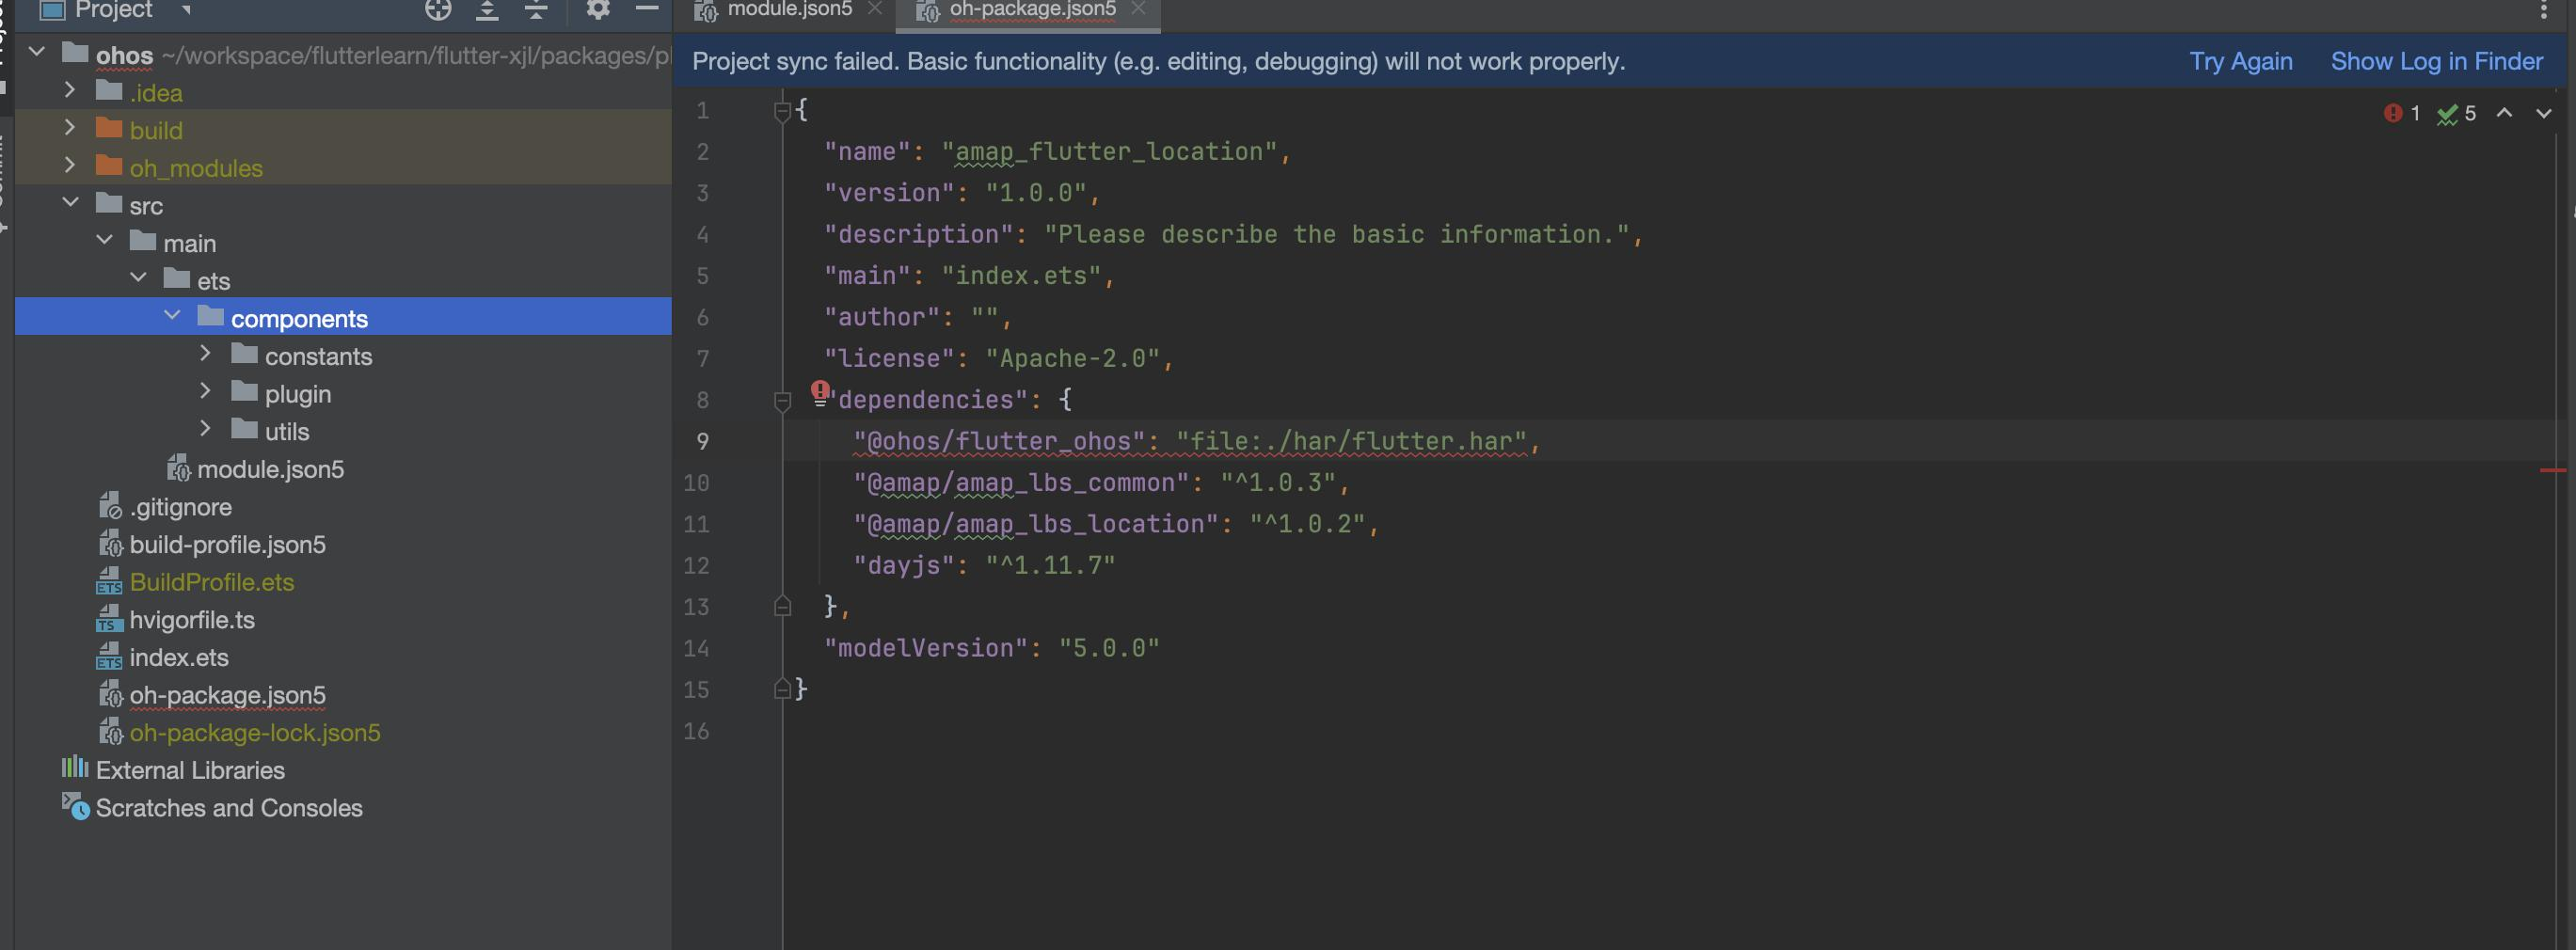2576x950 pixels.
Task: Select oh-package.json5 in project tree
Action: pyautogui.click(x=227, y=695)
